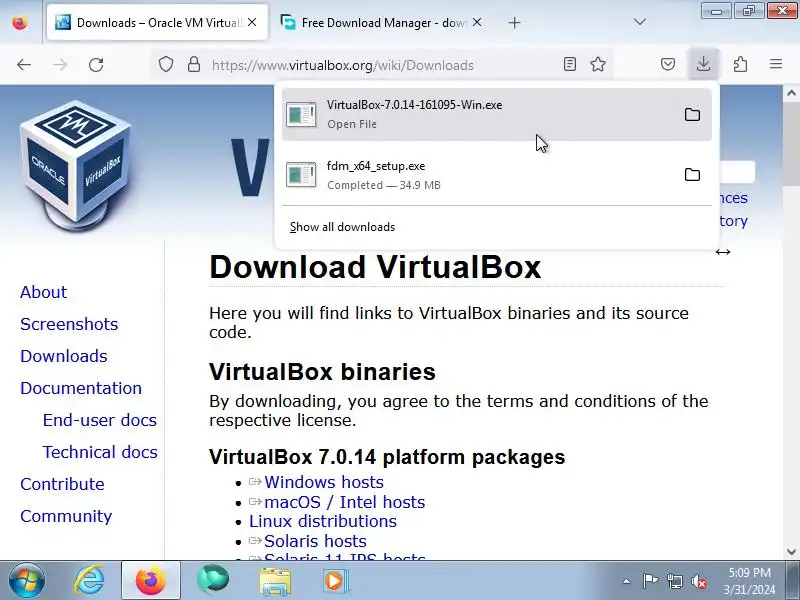Open End-user docs link
The image size is (800, 600).
point(99,420)
